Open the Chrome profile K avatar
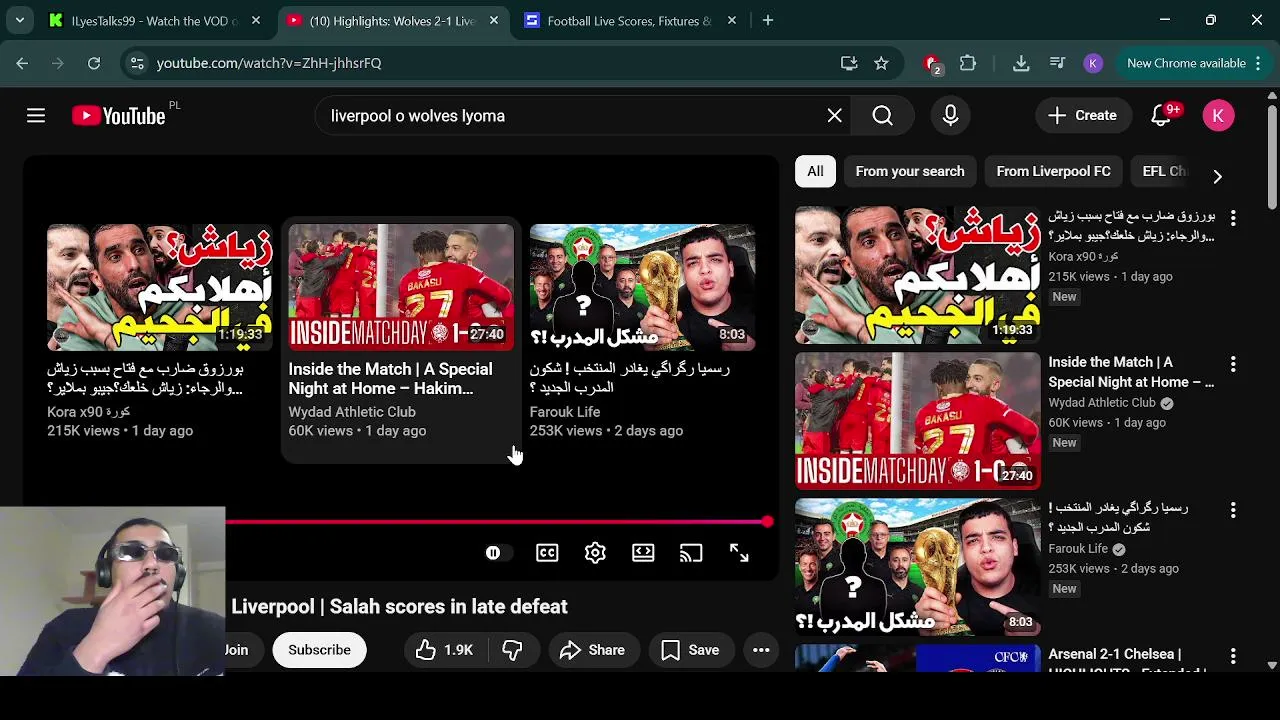 click(x=1093, y=63)
